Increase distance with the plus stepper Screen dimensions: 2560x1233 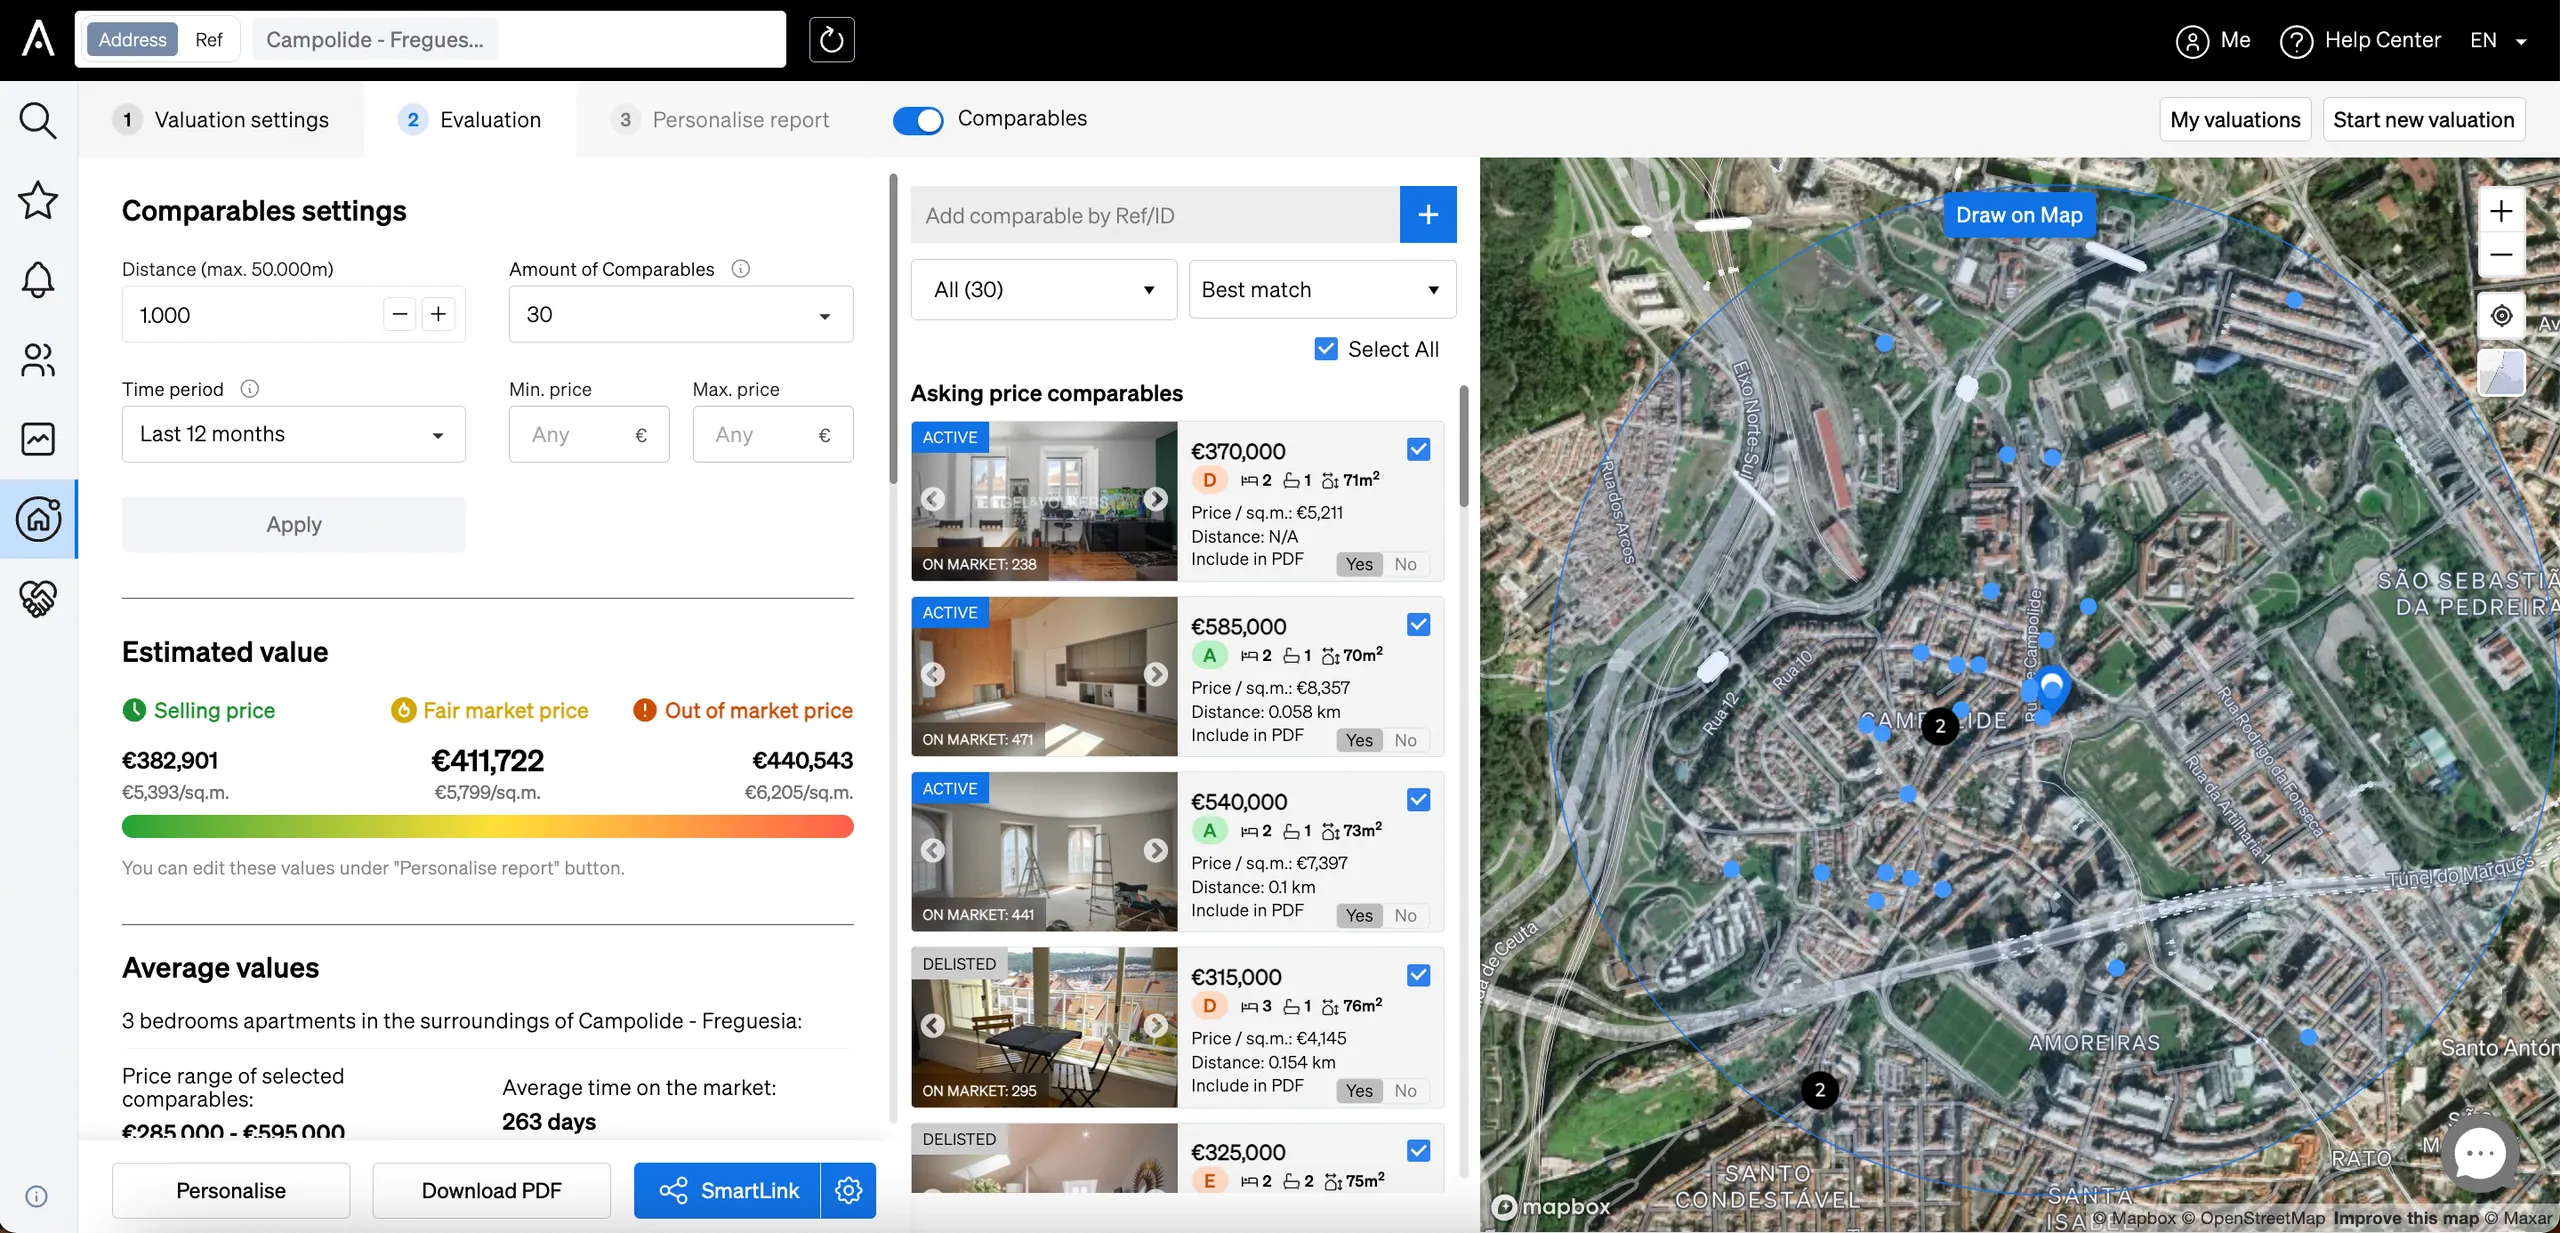438,314
